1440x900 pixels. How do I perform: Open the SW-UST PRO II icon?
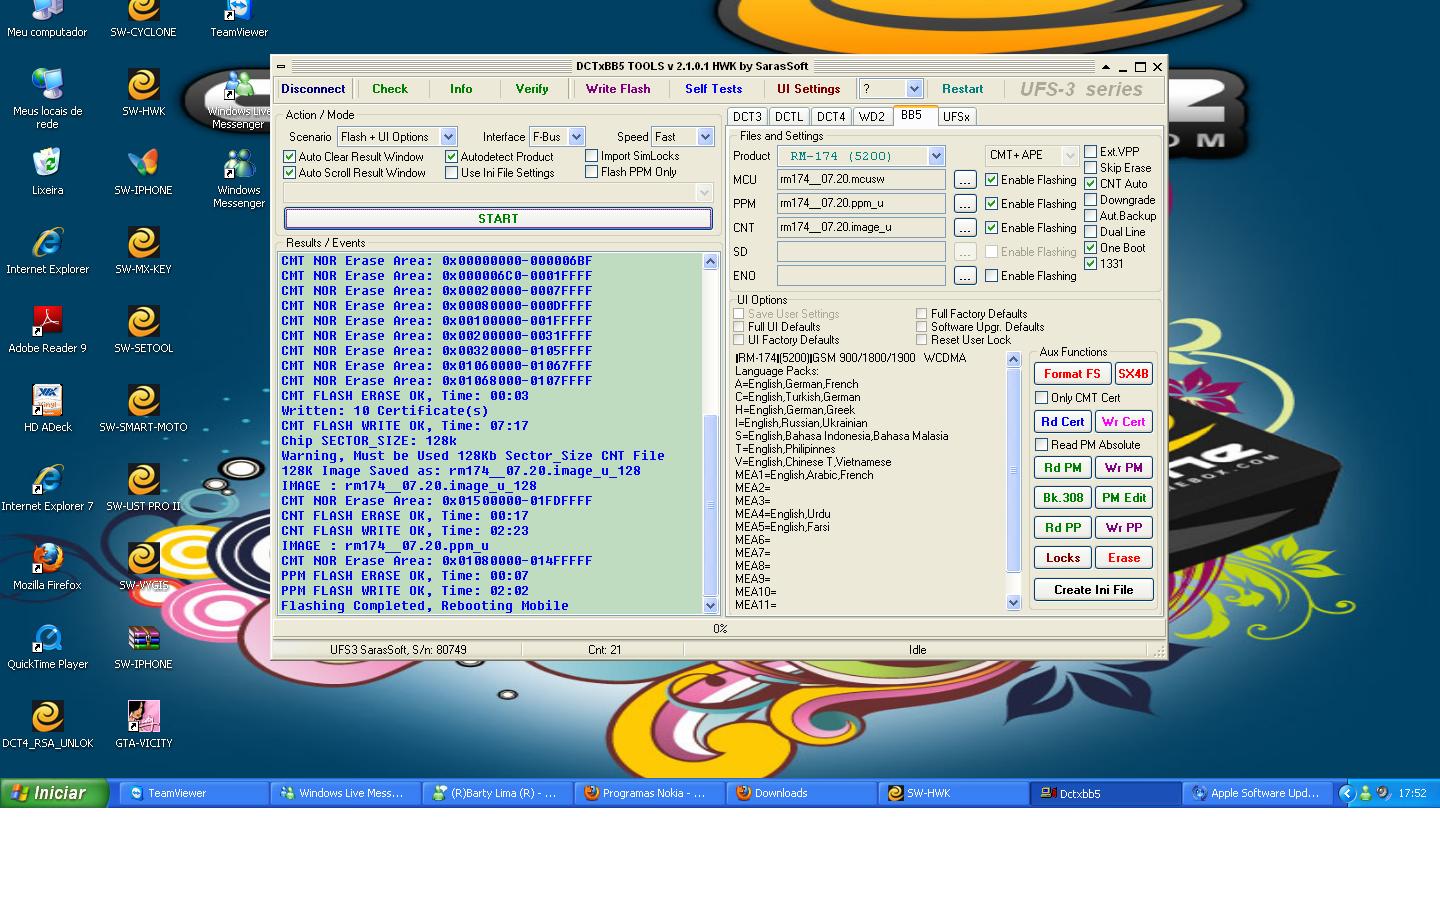pyautogui.click(x=143, y=486)
